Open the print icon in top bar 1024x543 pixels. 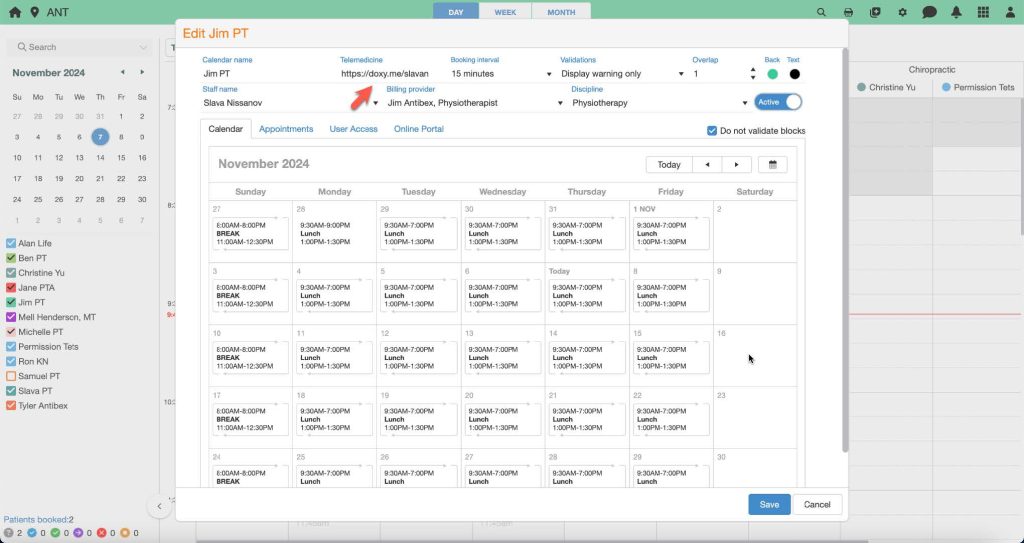[x=848, y=12]
